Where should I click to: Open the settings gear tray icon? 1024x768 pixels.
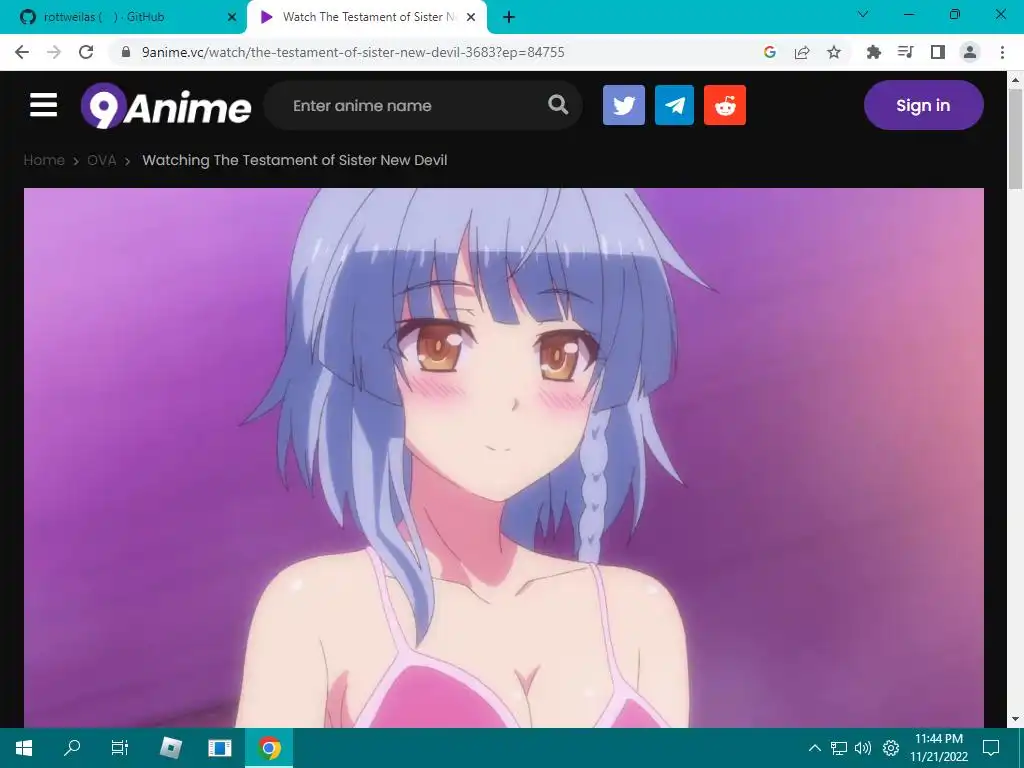[x=891, y=748]
